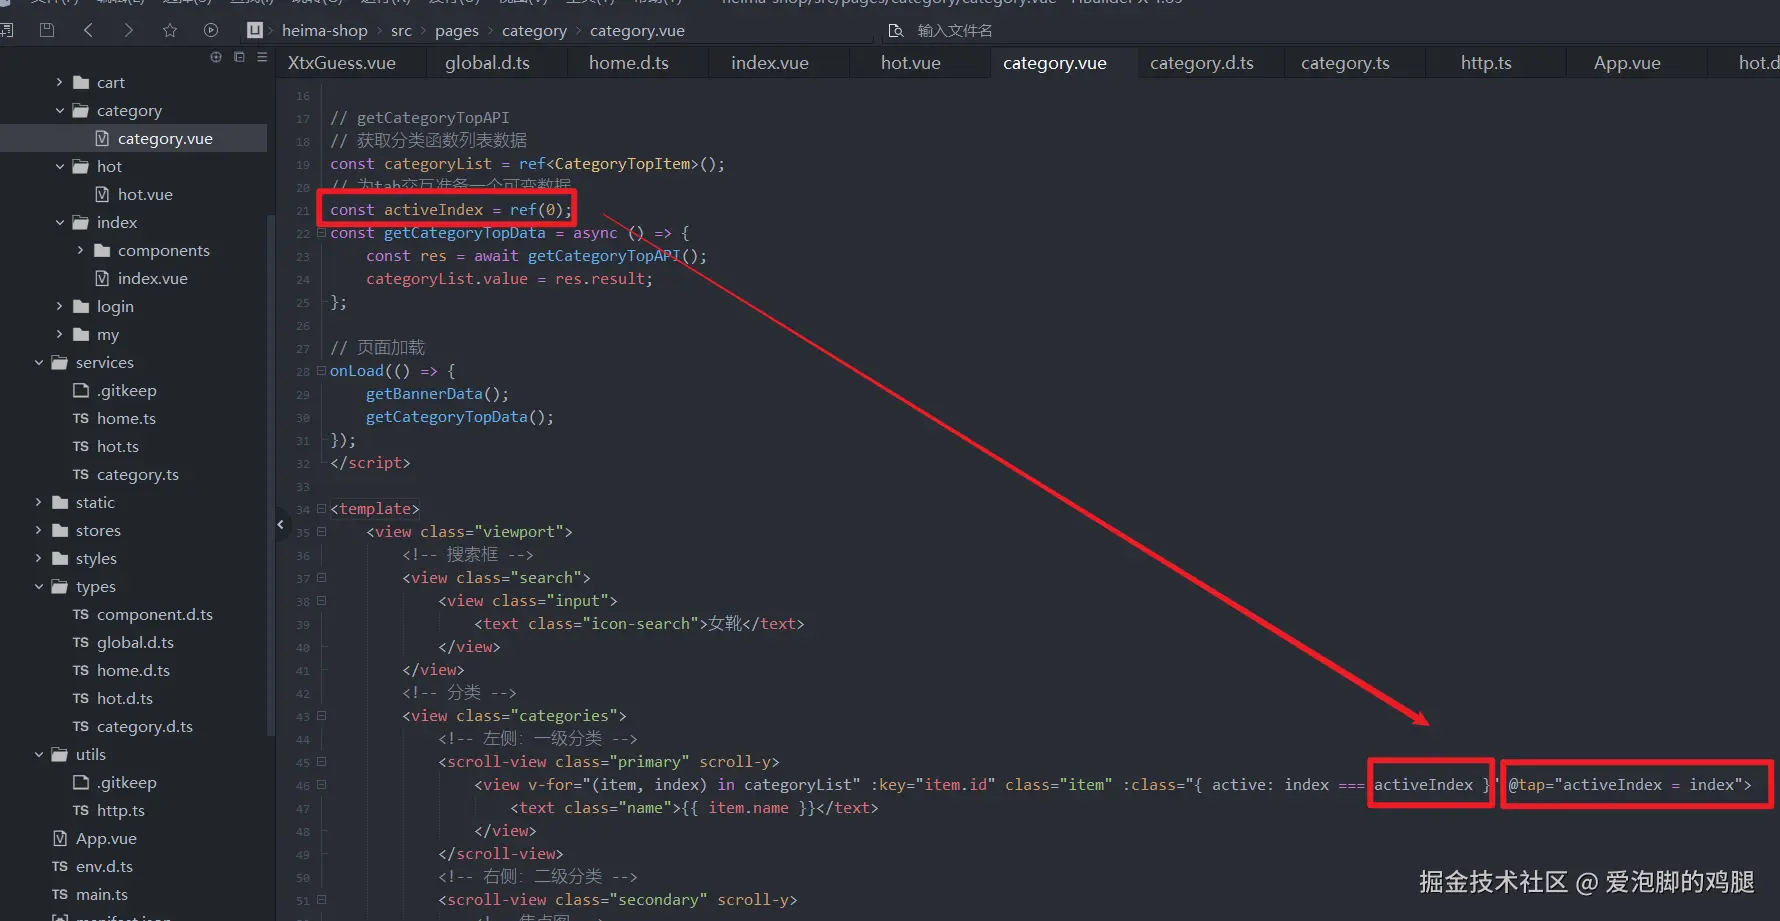Fold the v-for view at line 46
1780x921 pixels.
[x=321, y=785]
